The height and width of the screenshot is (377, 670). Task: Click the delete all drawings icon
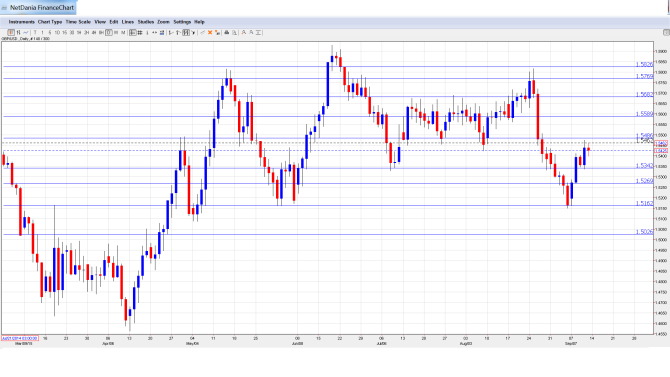coord(217,32)
